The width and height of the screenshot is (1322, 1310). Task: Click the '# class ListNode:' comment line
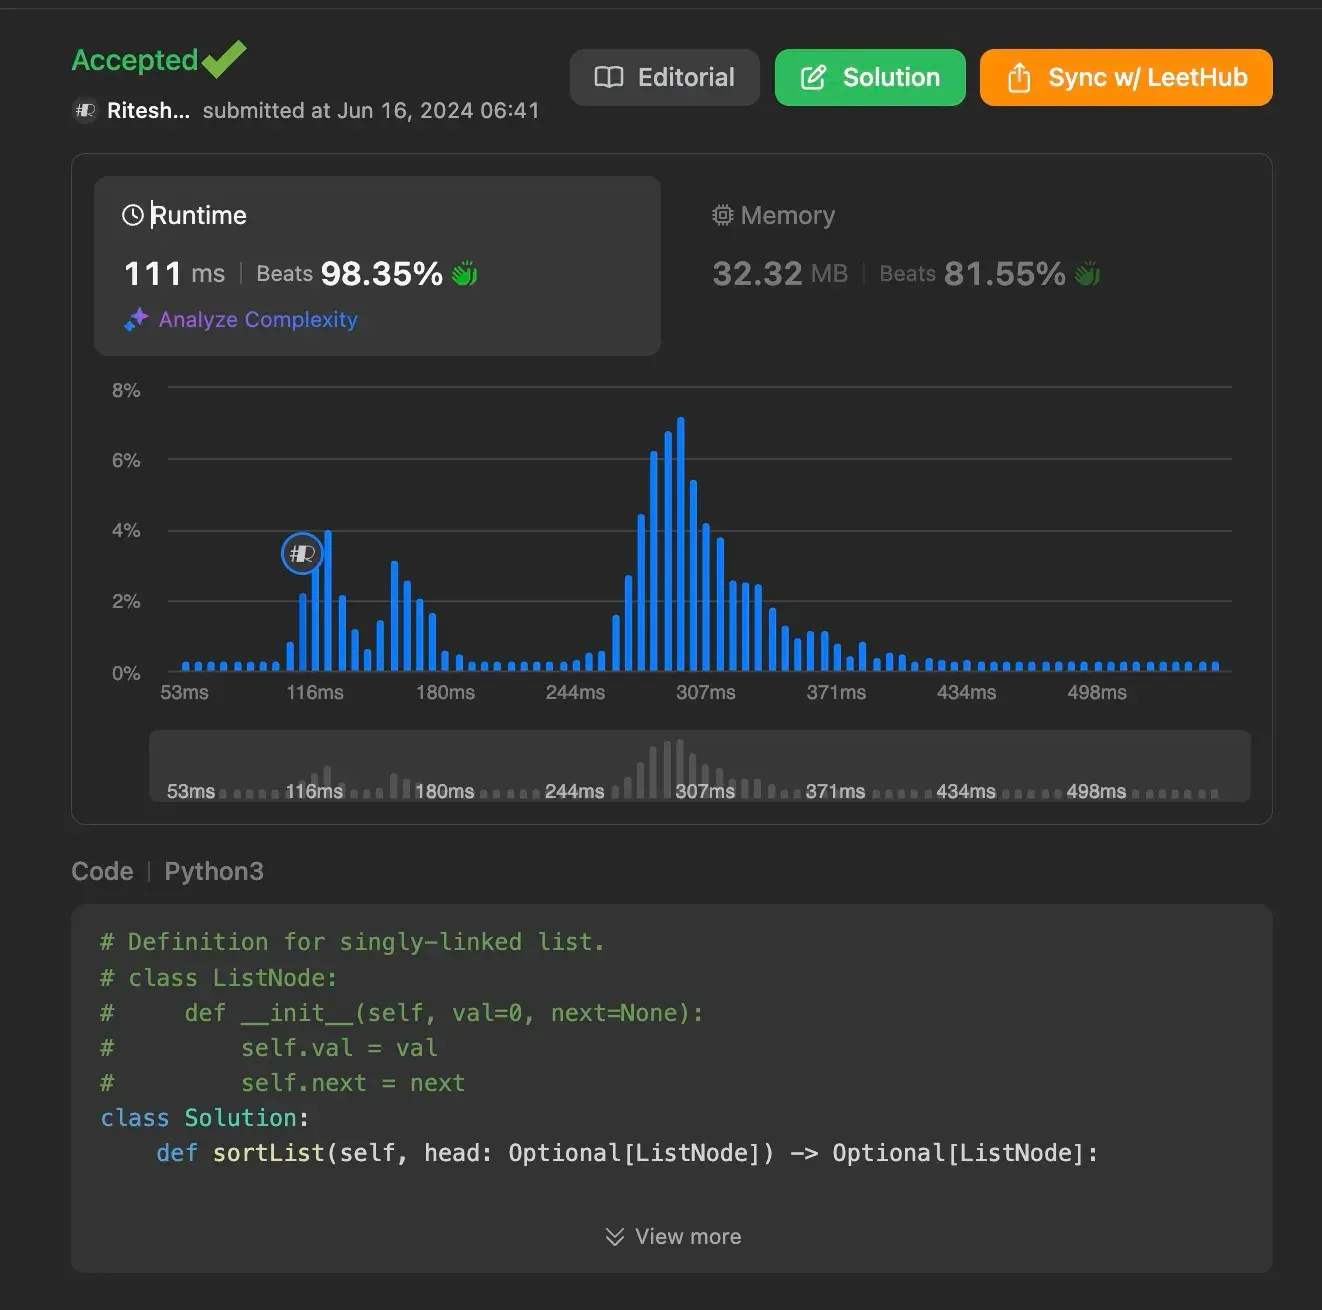point(219,977)
